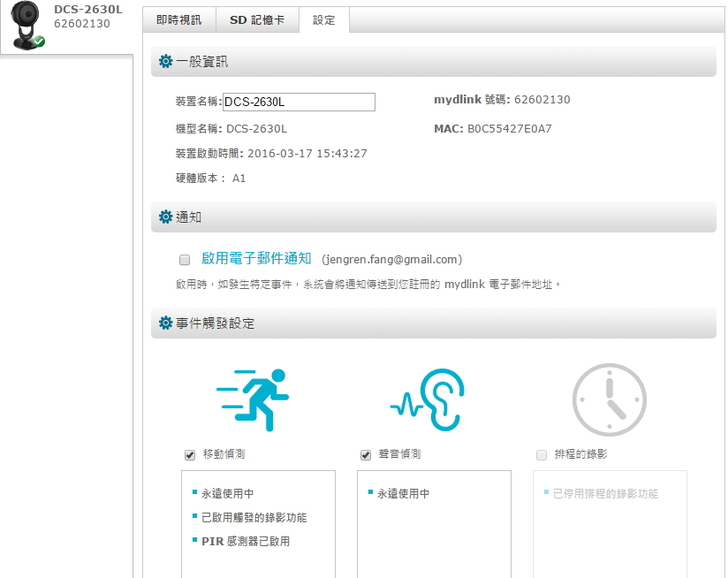Click the 移動偵測 label text
The width and height of the screenshot is (728, 578).
[224, 454]
